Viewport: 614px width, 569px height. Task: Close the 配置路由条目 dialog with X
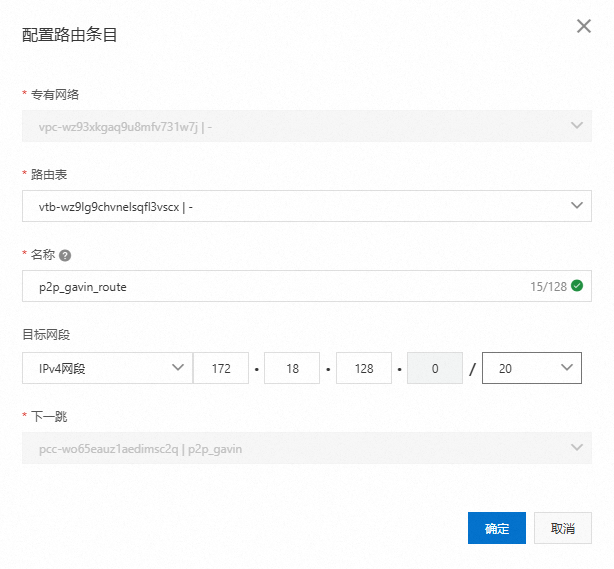[584, 26]
